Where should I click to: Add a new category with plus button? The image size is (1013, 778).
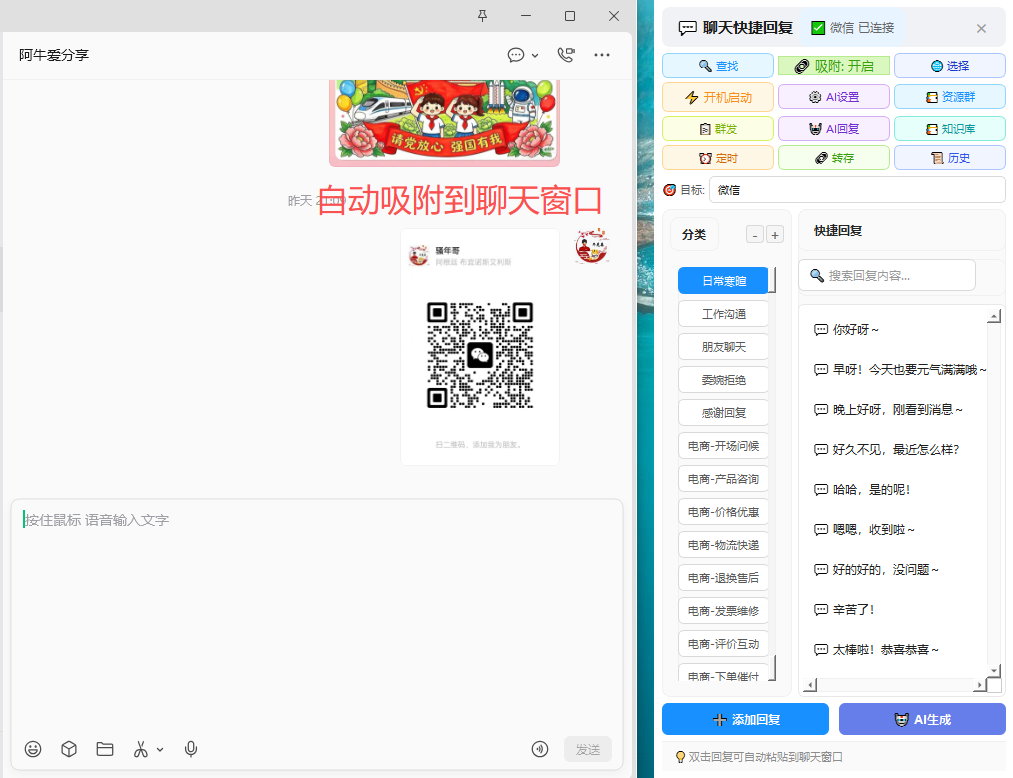(x=775, y=235)
